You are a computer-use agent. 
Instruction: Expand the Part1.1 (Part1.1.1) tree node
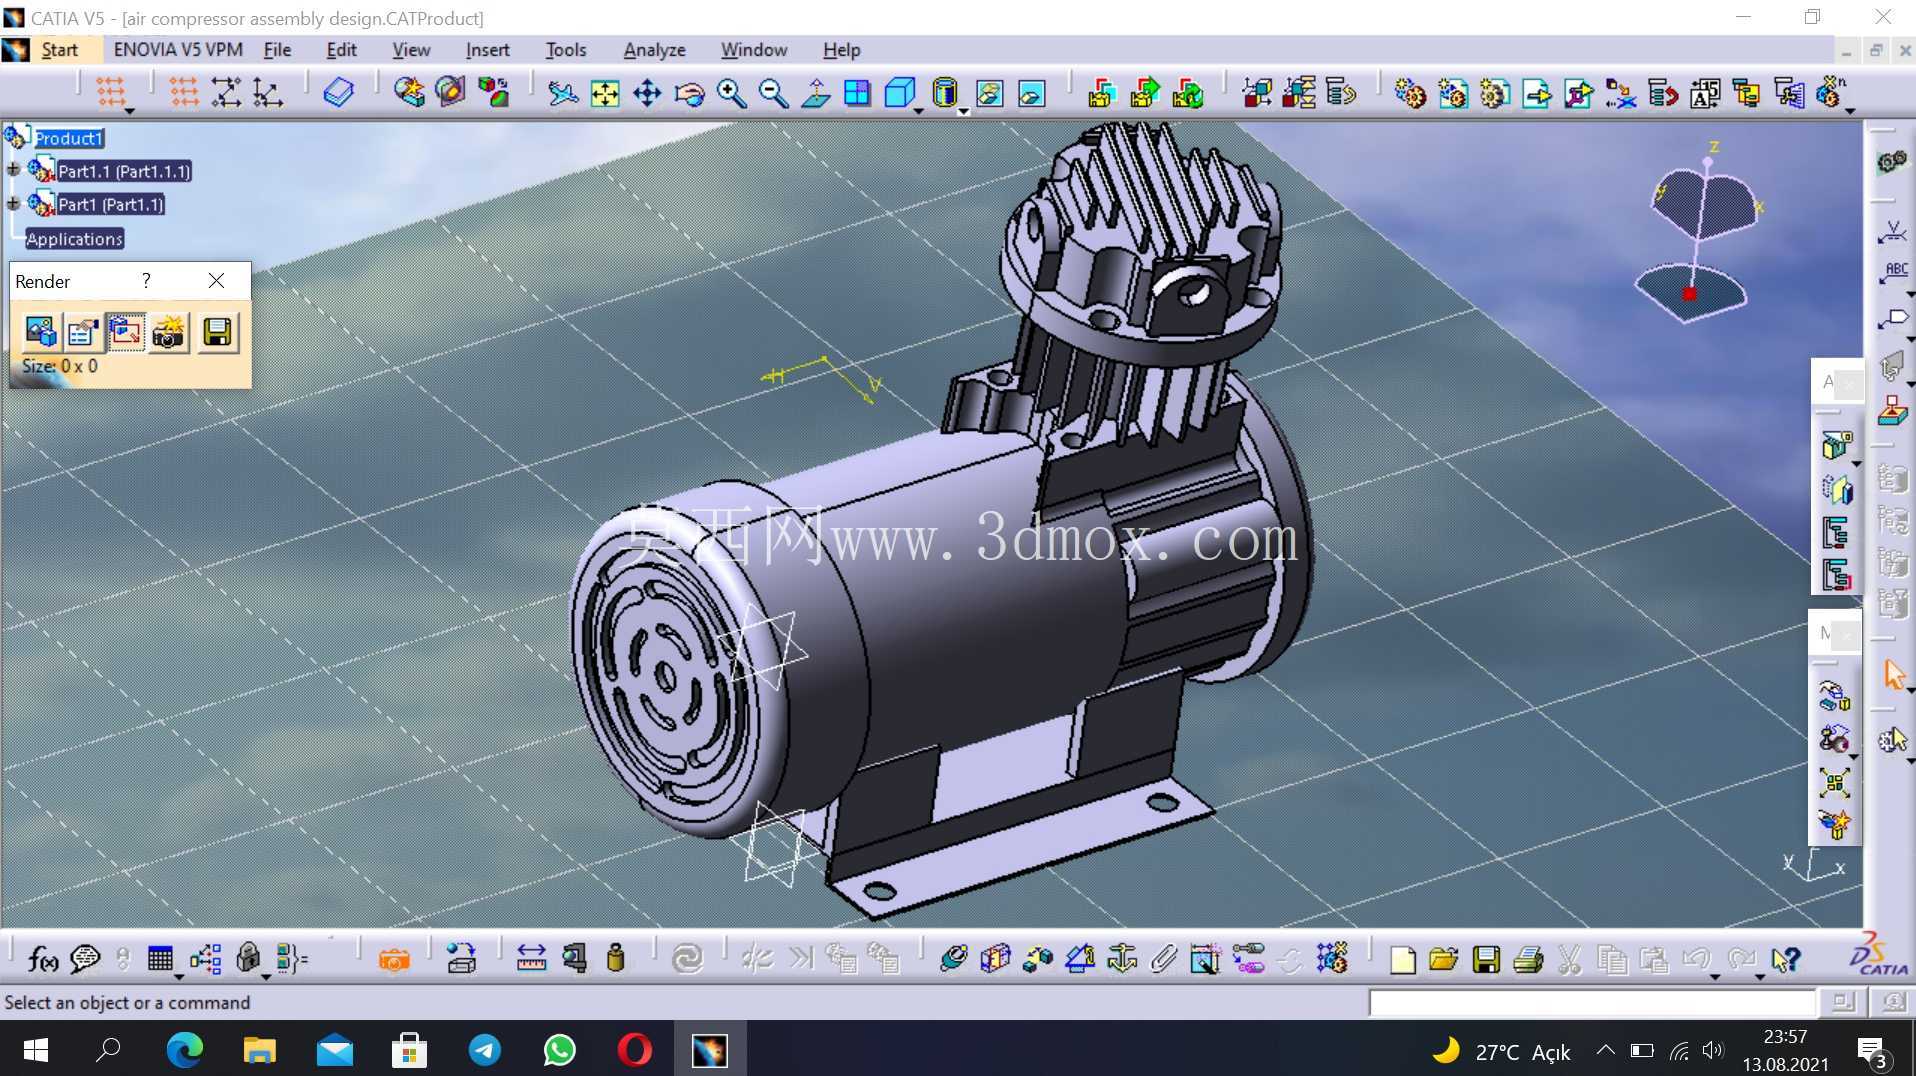click(13, 171)
